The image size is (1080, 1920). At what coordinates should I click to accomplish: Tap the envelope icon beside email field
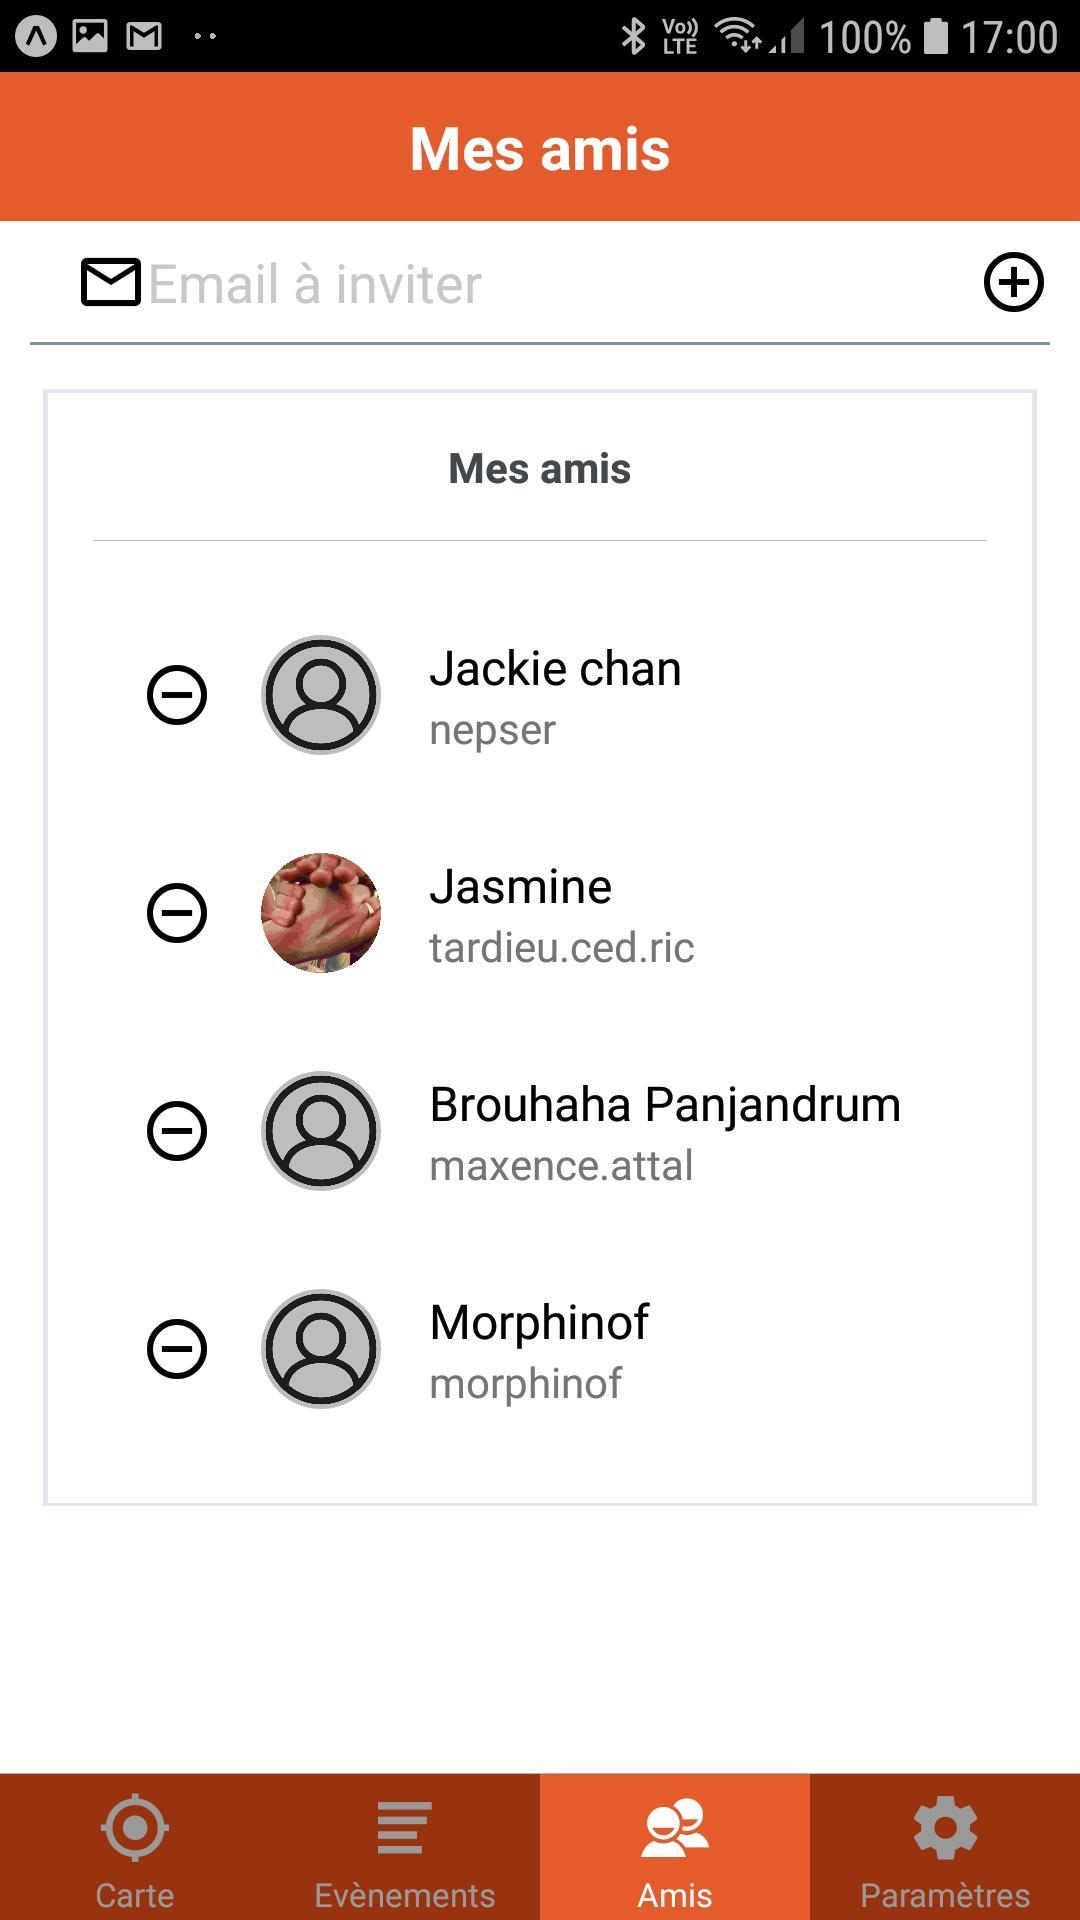click(110, 282)
